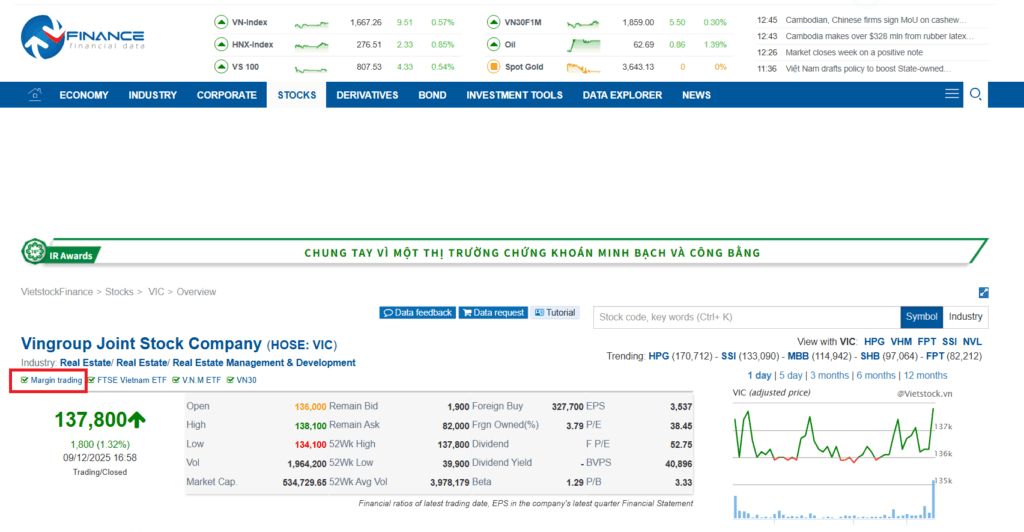Open news about Cambodian, Chinese firms MoU
The height and width of the screenshot is (532, 1024).
coord(875,20)
